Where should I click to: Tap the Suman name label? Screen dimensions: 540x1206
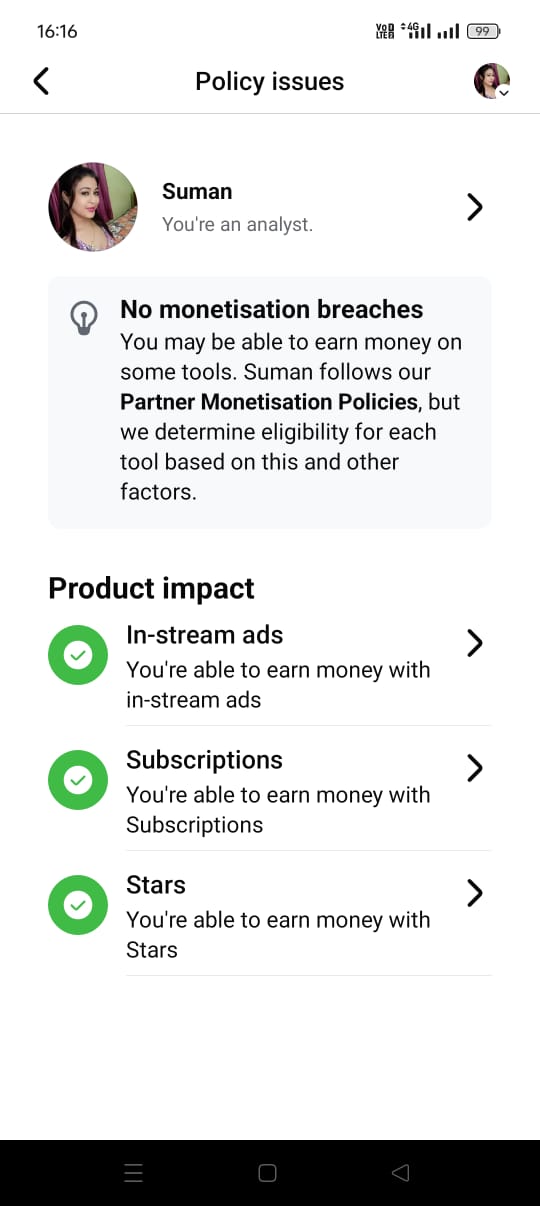[x=197, y=191]
